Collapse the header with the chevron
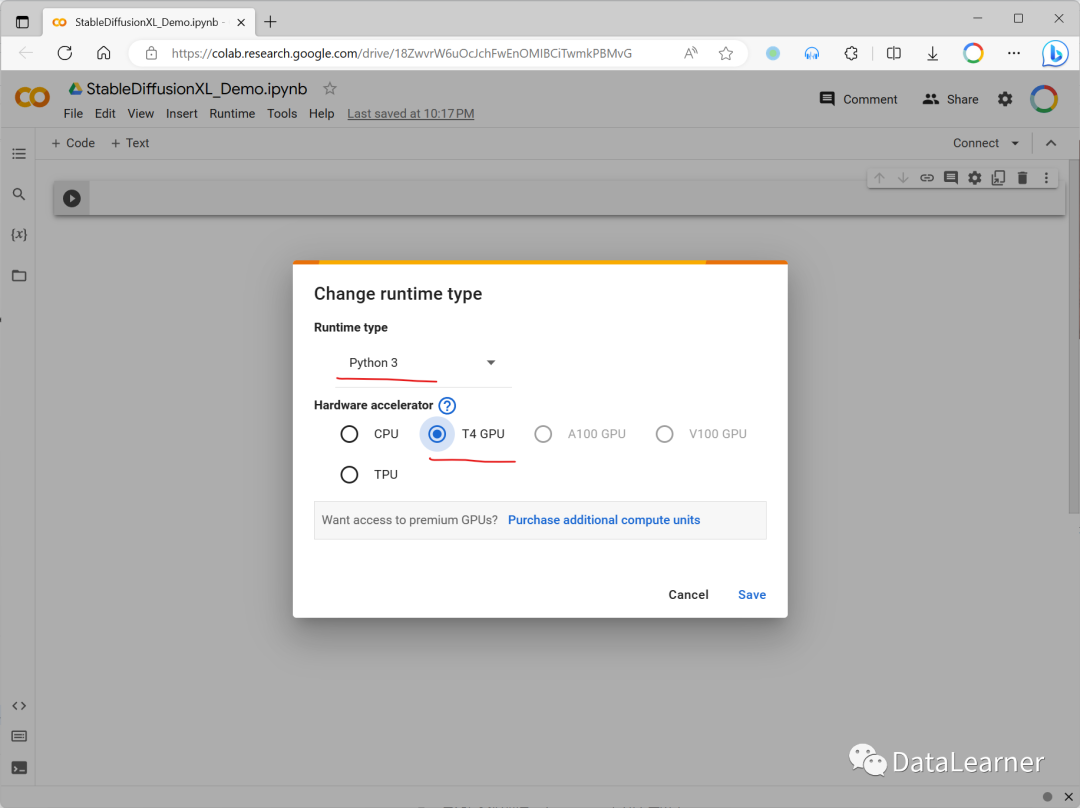This screenshot has width=1080, height=808. [1051, 143]
